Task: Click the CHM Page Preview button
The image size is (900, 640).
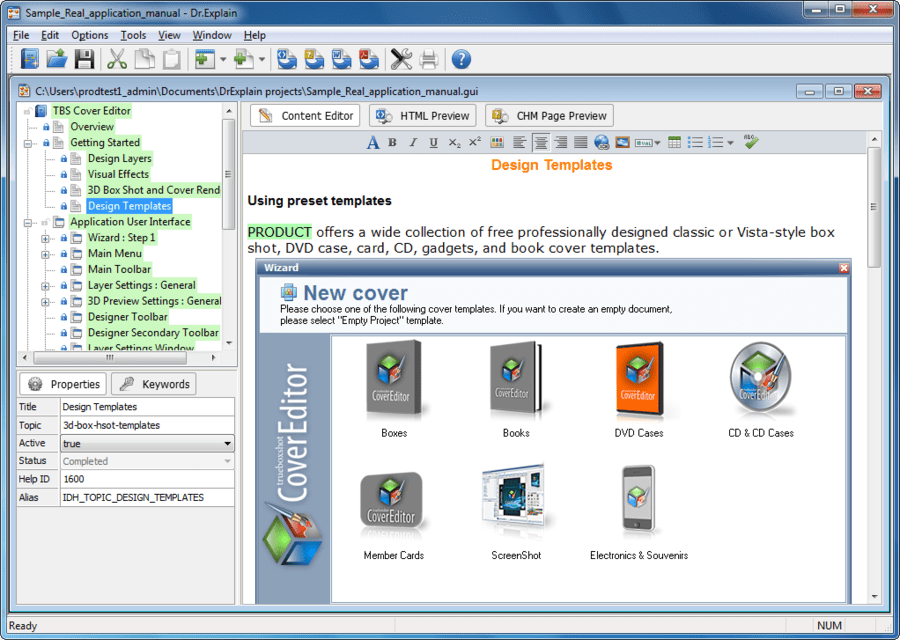Action: (x=549, y=116)
